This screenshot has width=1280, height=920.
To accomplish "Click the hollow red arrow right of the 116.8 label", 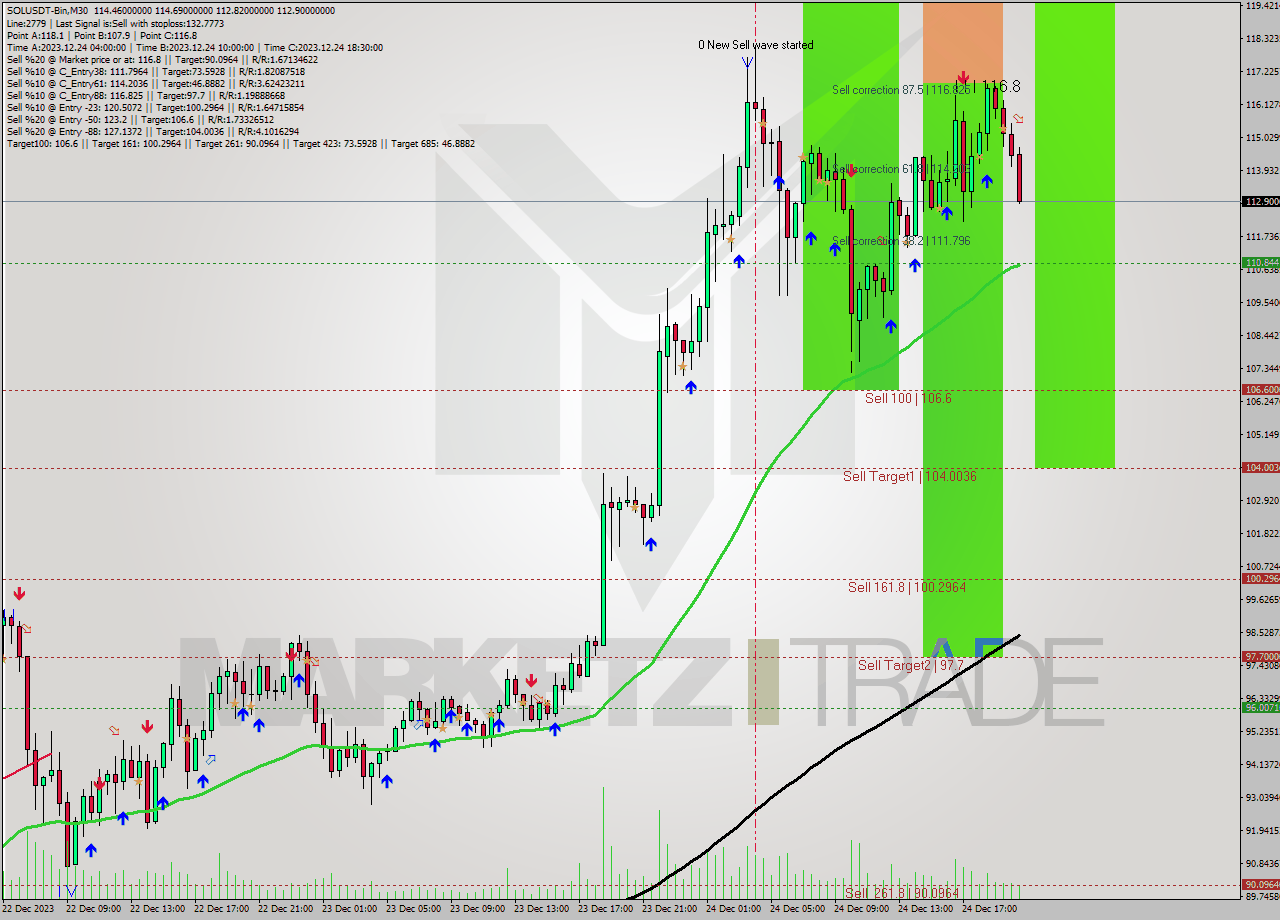I will tap(1018, 119).
